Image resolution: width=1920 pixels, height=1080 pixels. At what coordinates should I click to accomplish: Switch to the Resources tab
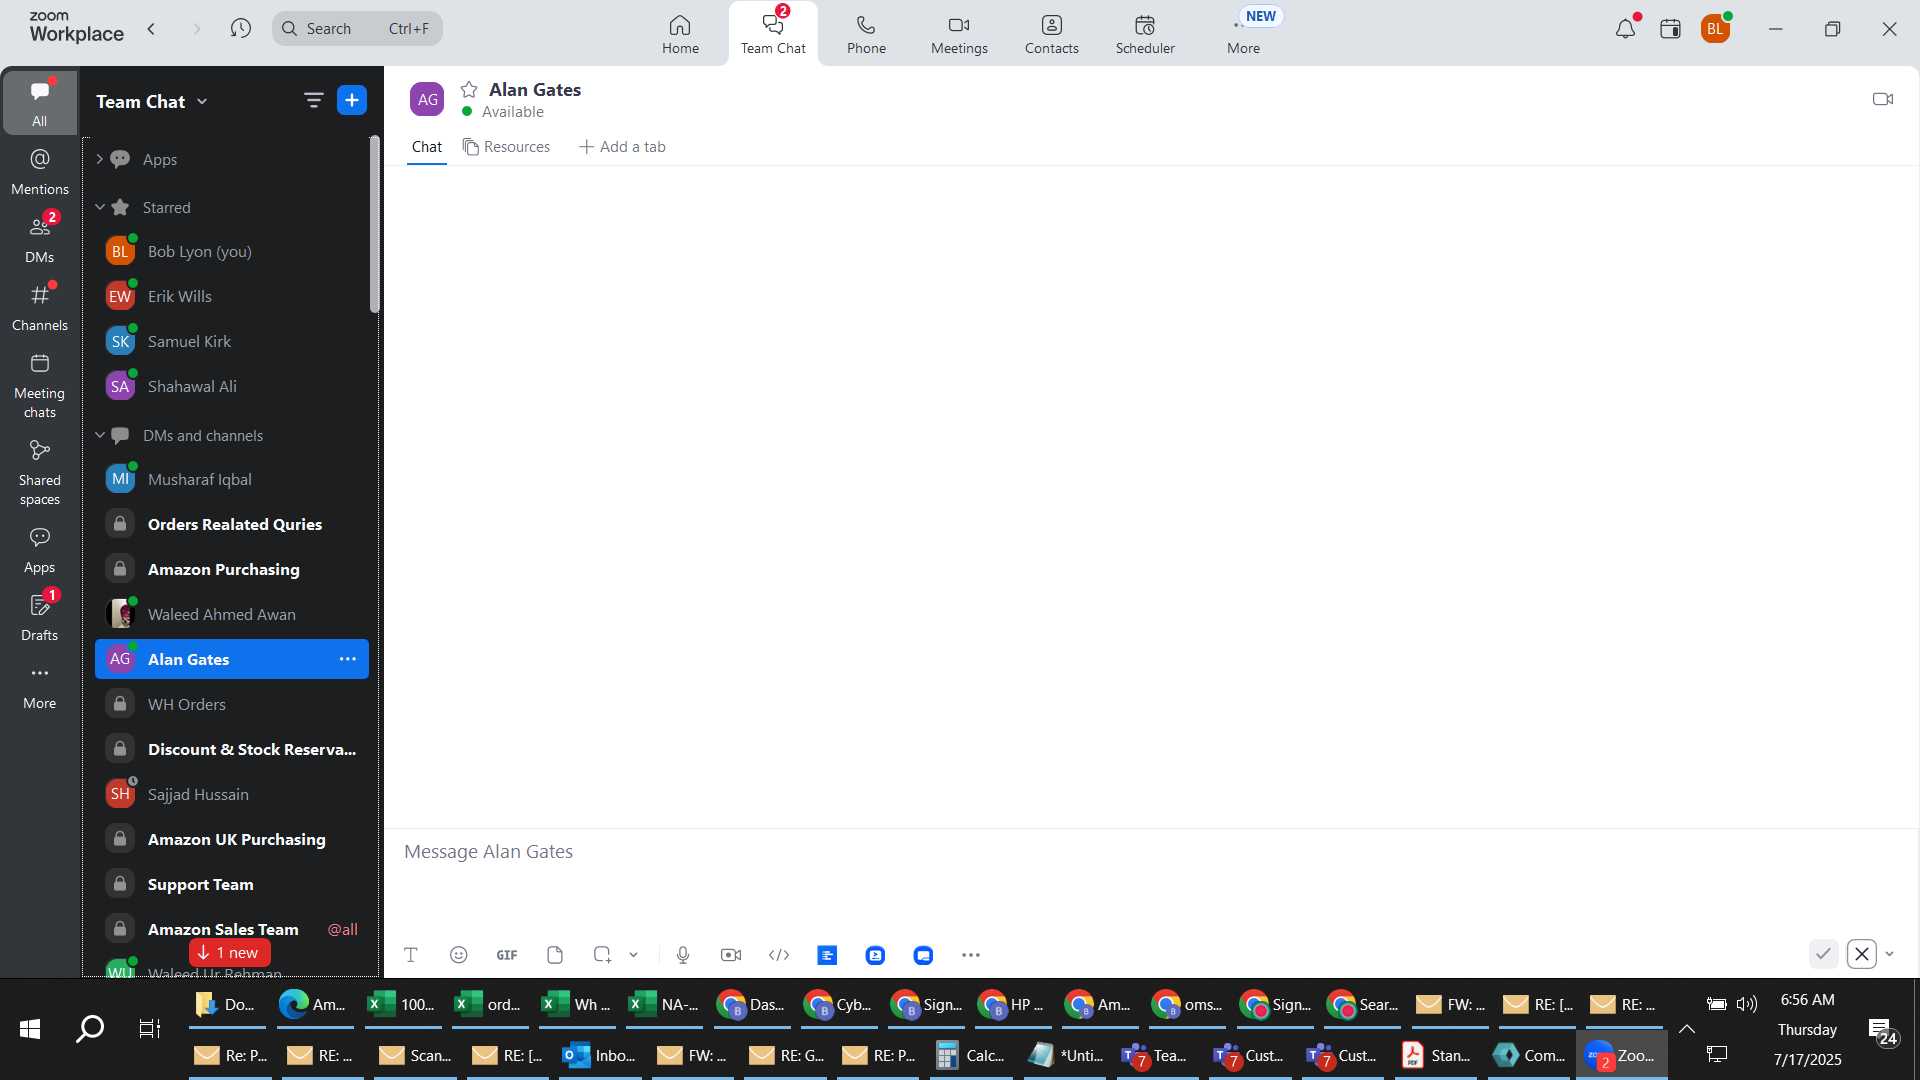(x=506, y=147)
